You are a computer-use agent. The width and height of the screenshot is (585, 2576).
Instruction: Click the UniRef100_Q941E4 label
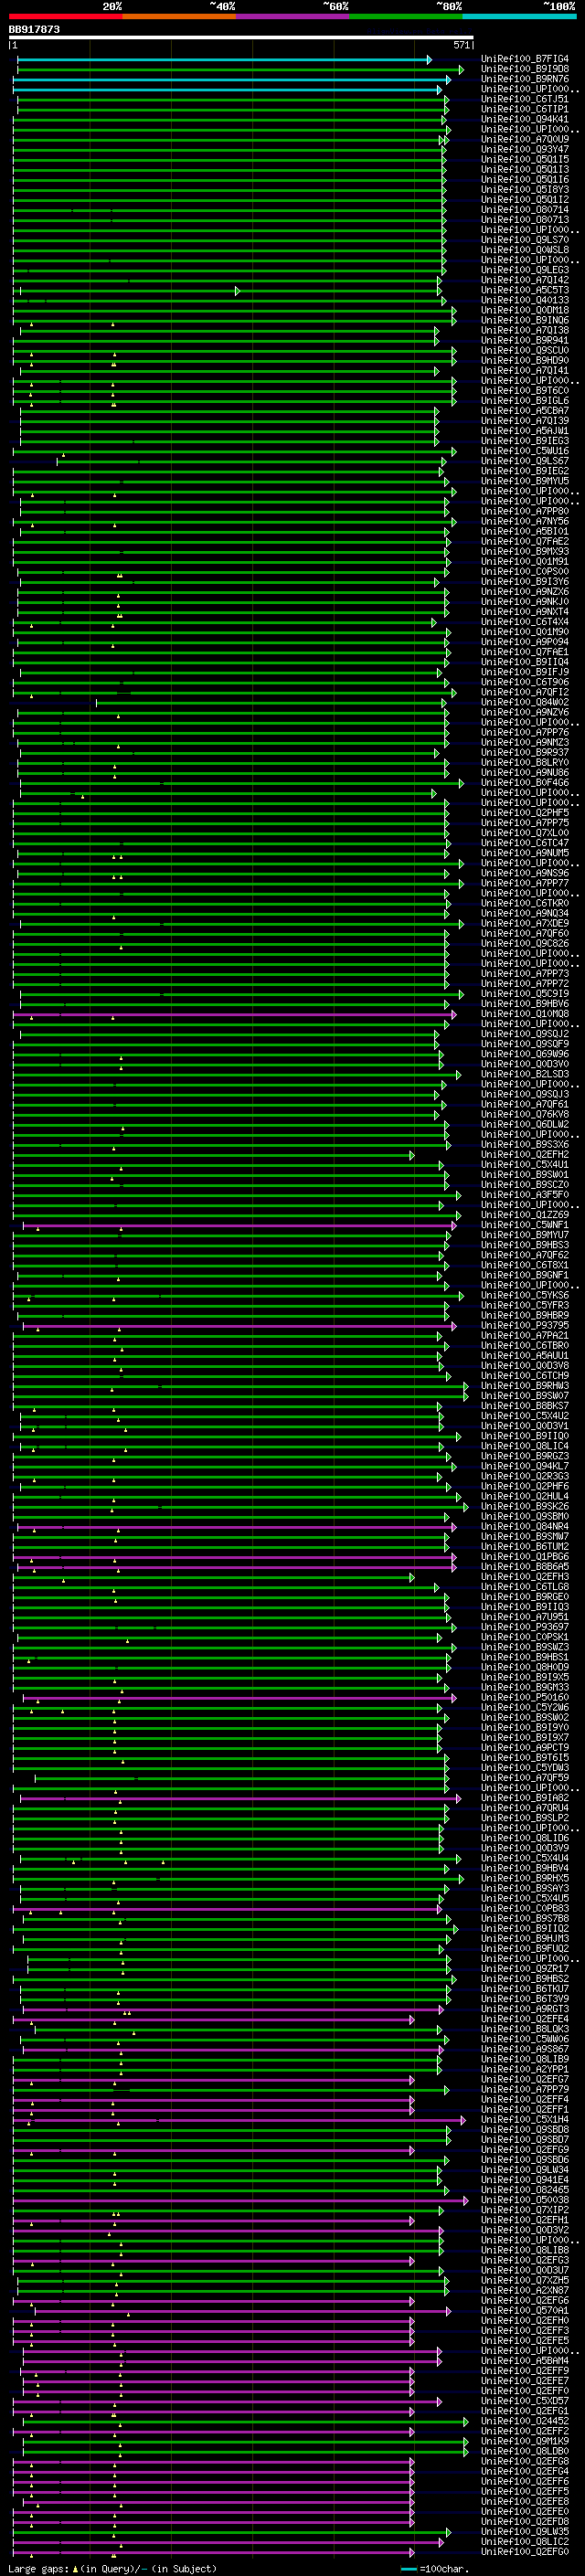(525, 2179)
